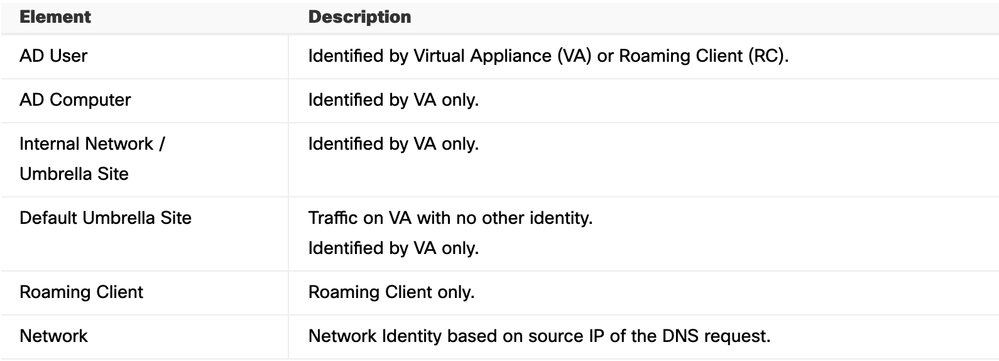Click Internal Network's 'Identified by VA only' description
The height and width of the screenshot is (361, 999).
coord(393,144)
